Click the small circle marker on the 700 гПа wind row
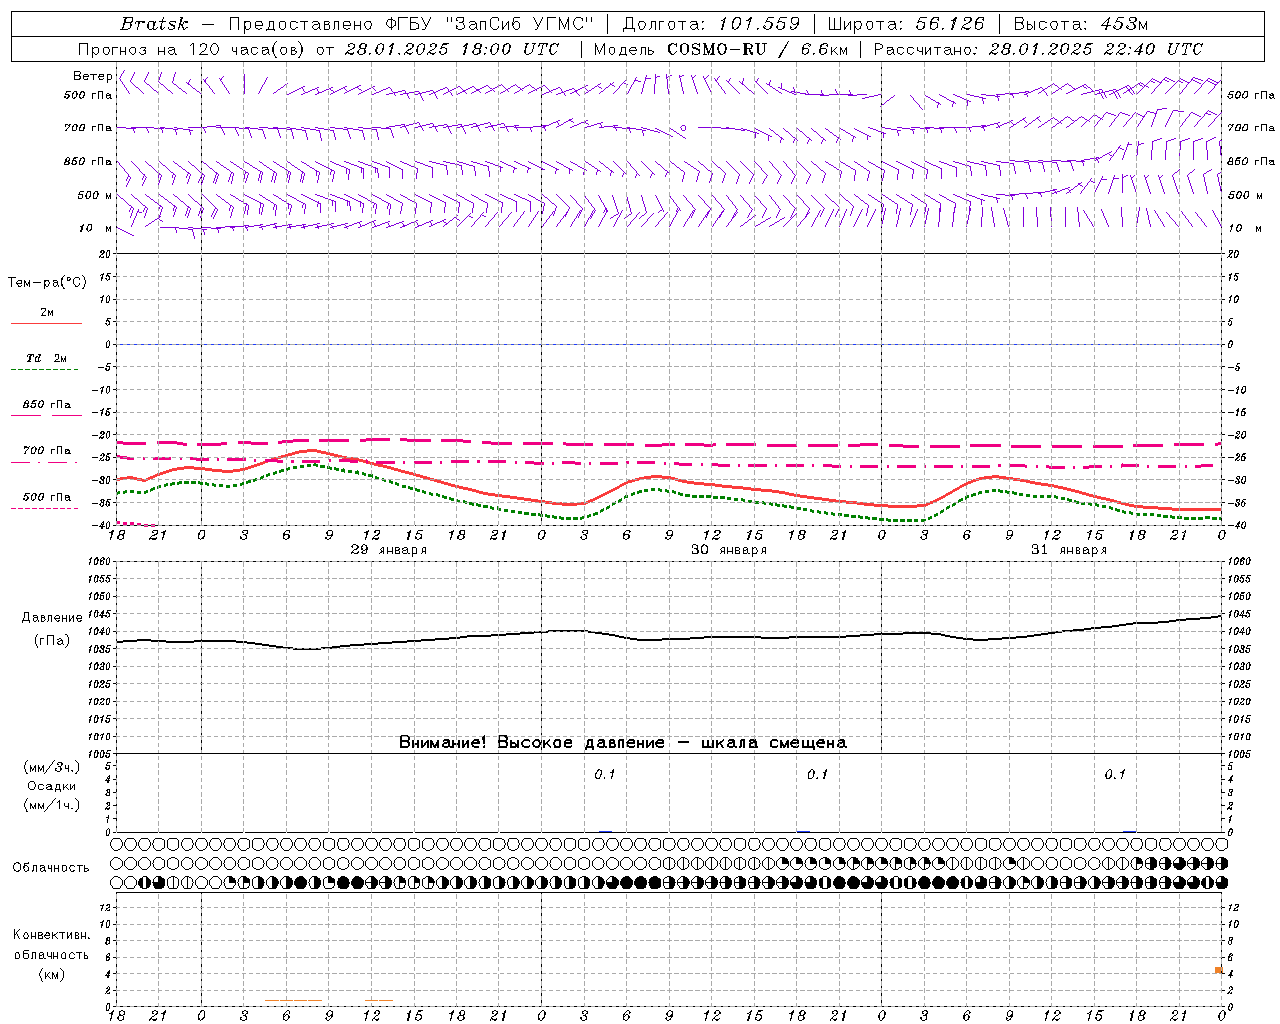This screenshot has width=1280, height=1024. 683,128
